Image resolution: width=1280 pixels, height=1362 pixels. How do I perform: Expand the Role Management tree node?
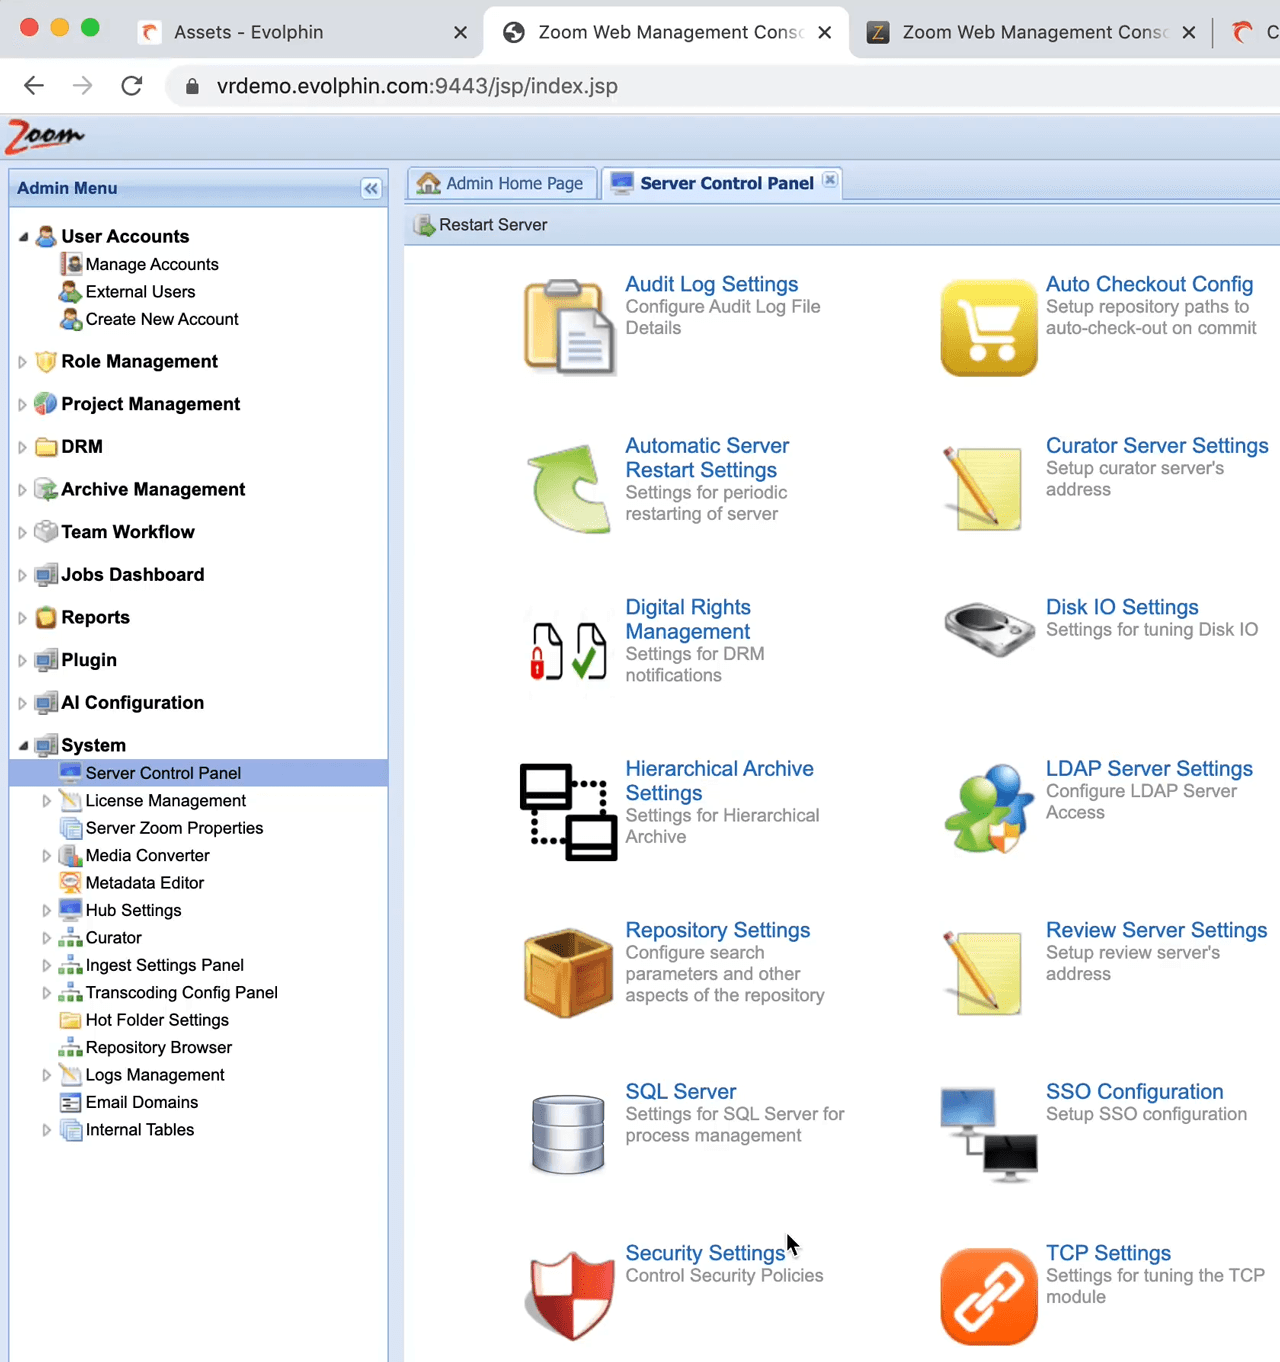click(x=22, y=362)
